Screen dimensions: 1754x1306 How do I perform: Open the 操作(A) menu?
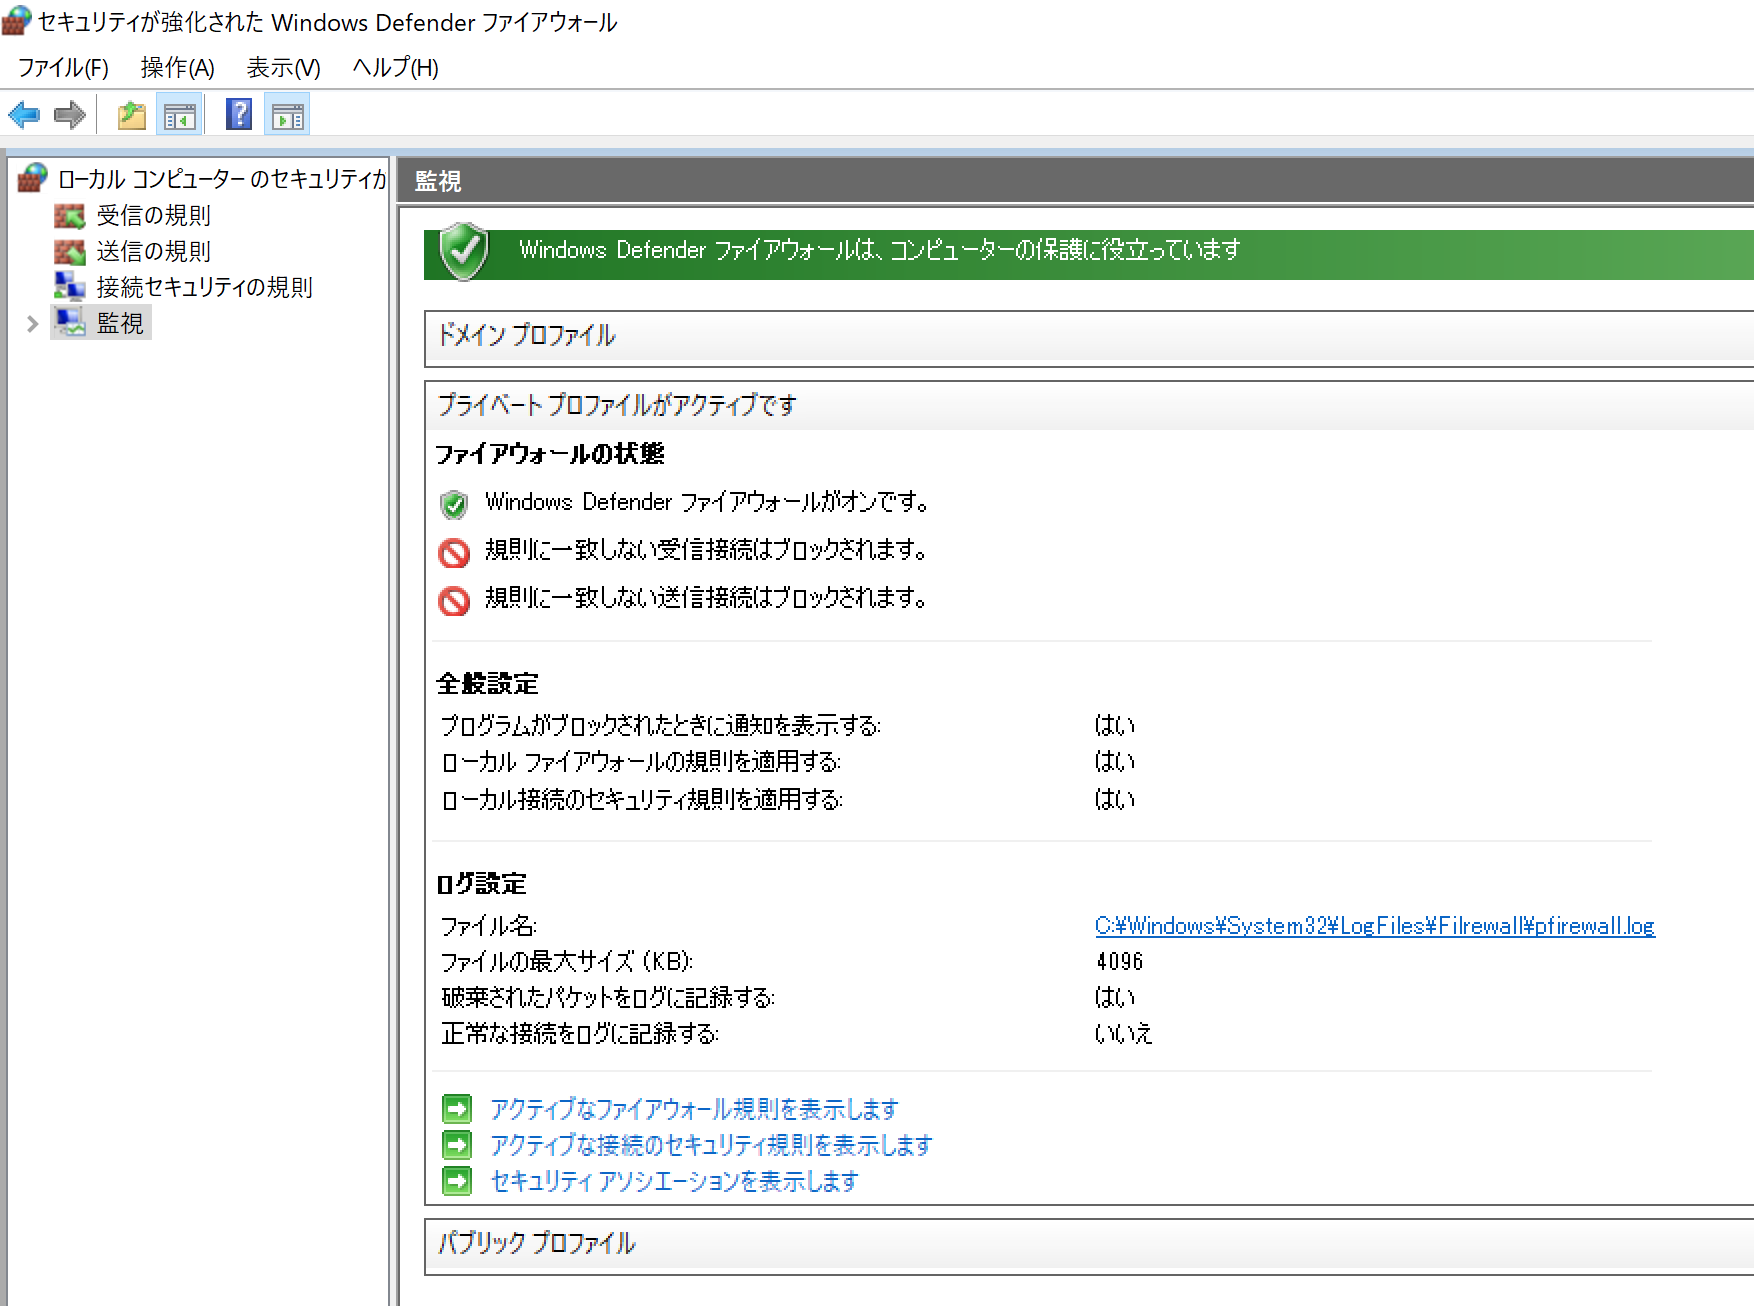coord(176,67)
